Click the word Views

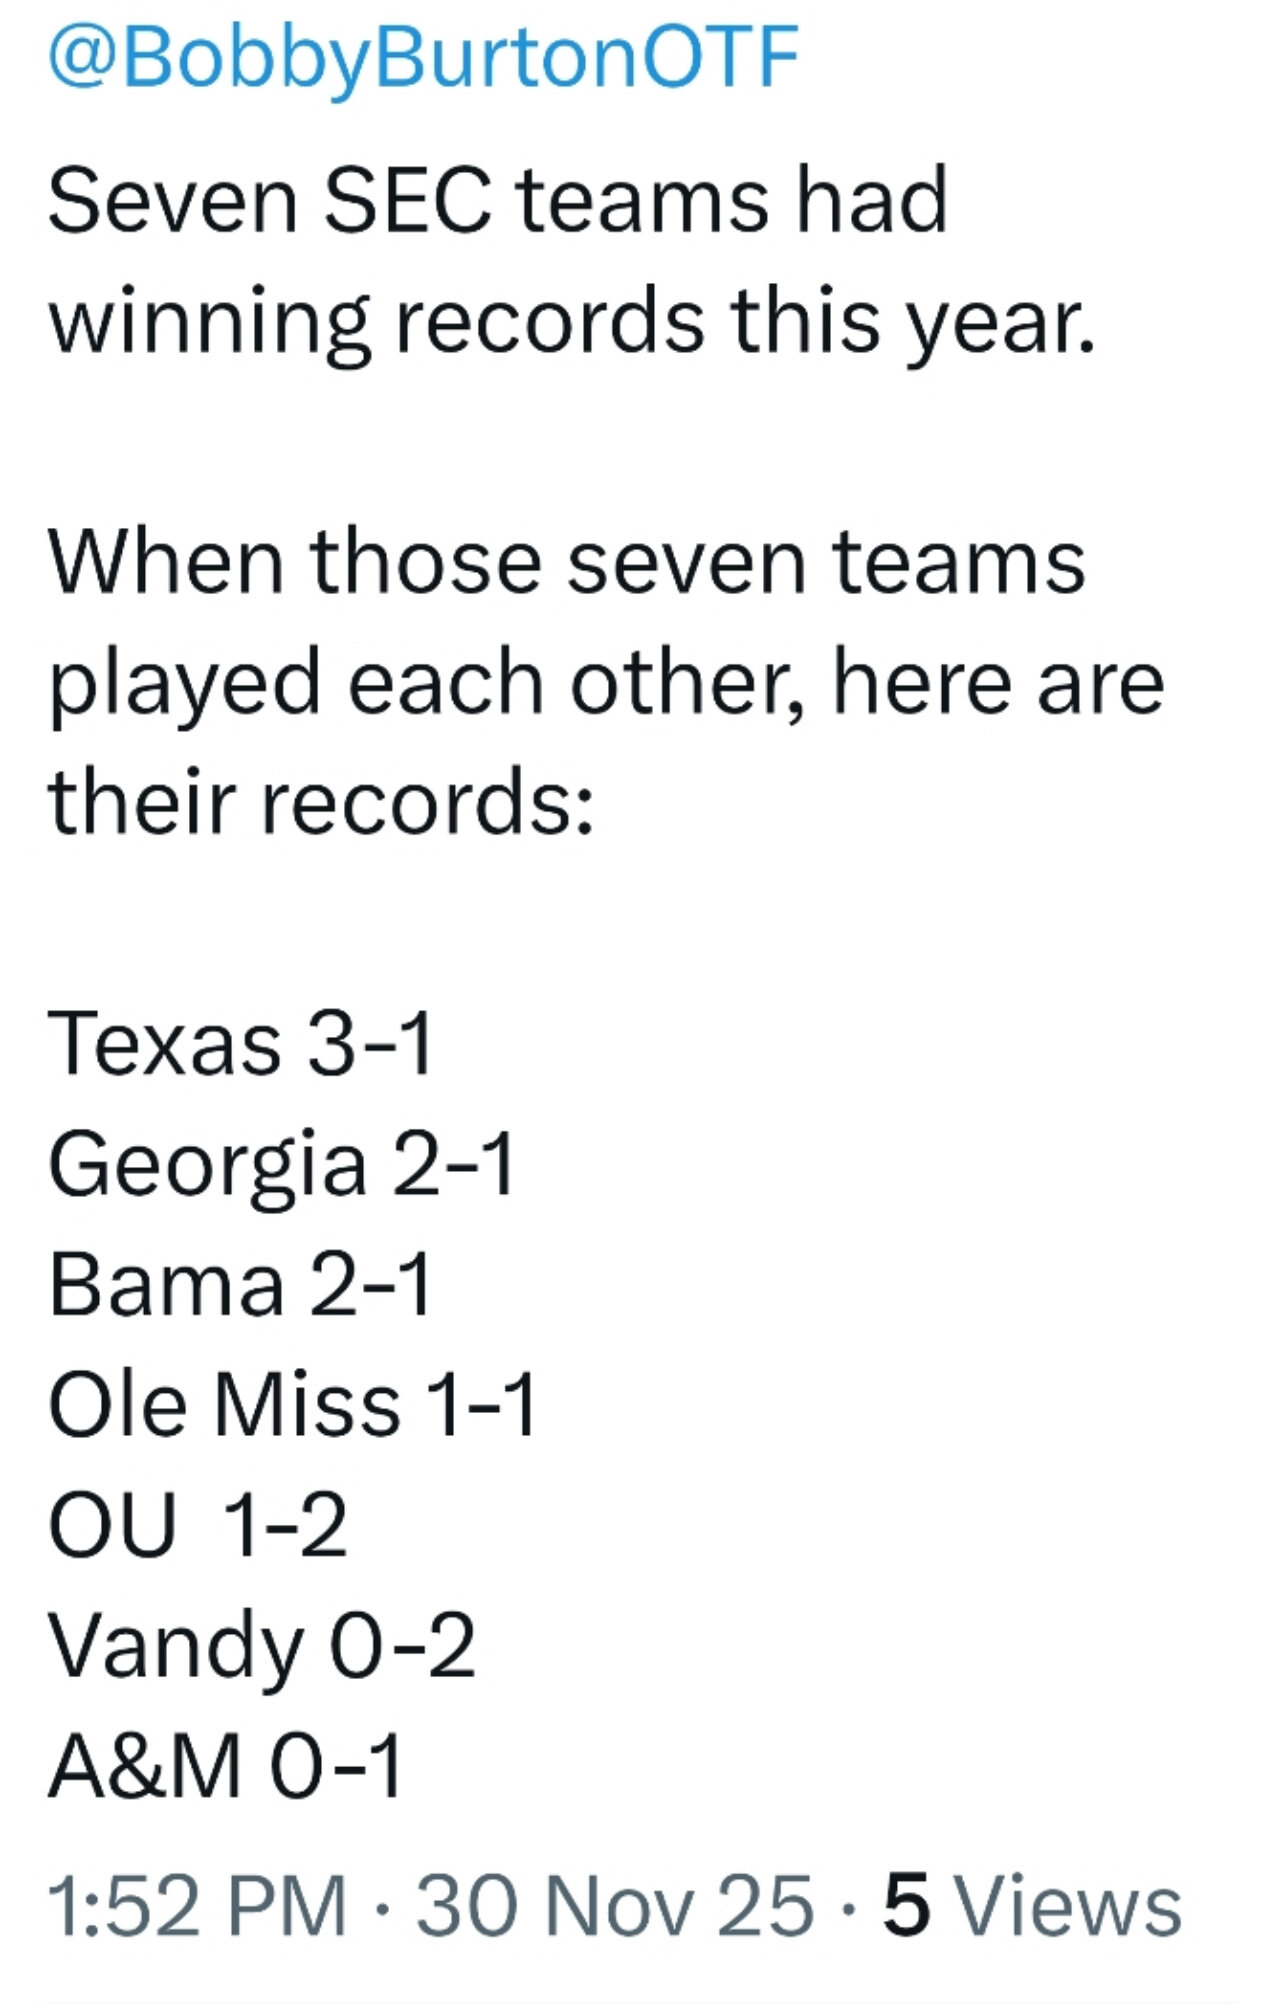point(1069,1906)
